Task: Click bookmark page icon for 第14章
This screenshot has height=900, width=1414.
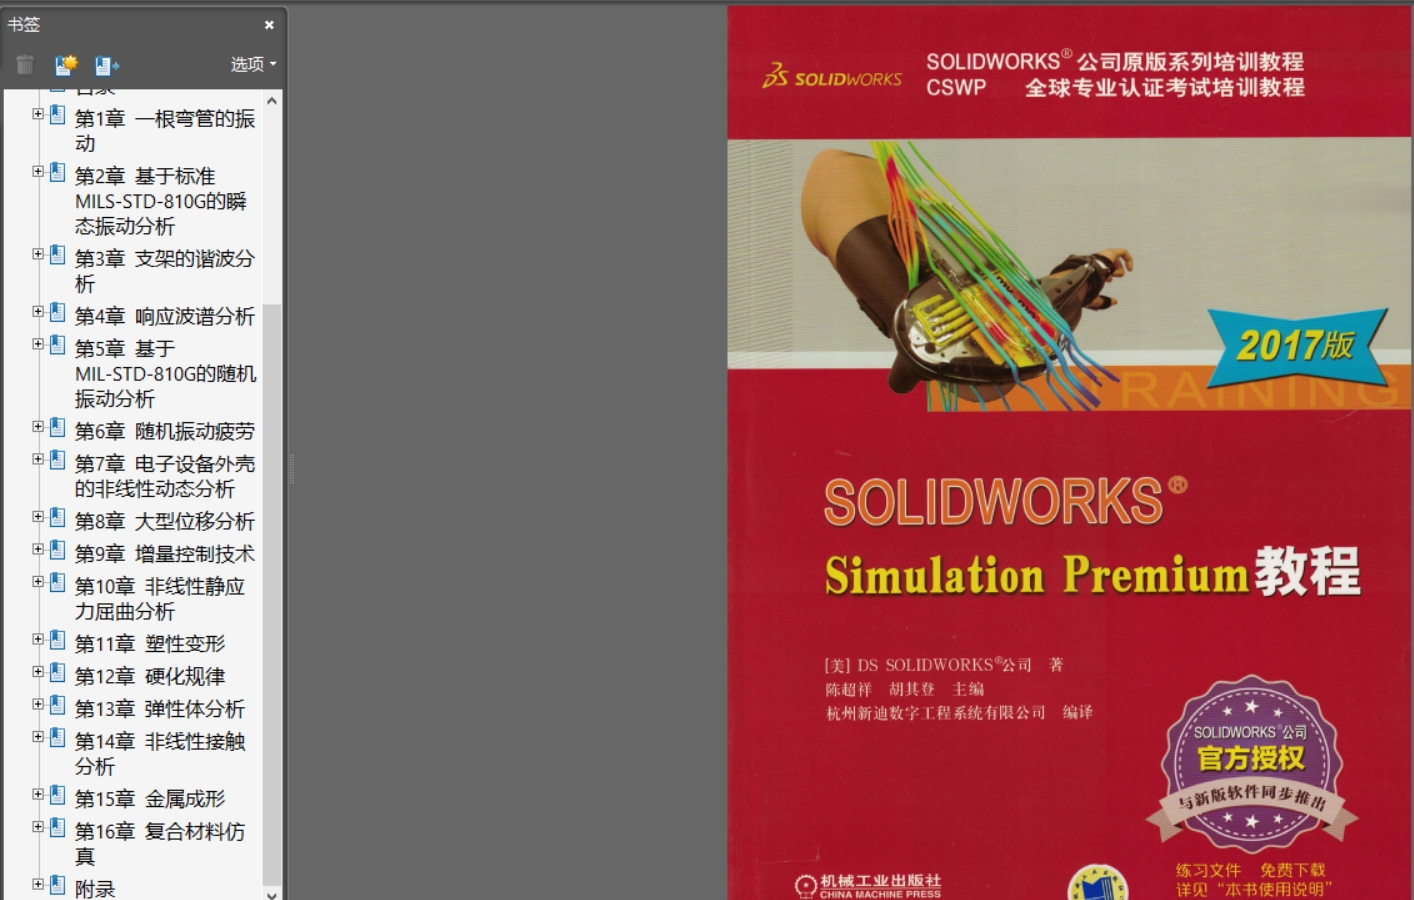Action: tap(58, 738)
